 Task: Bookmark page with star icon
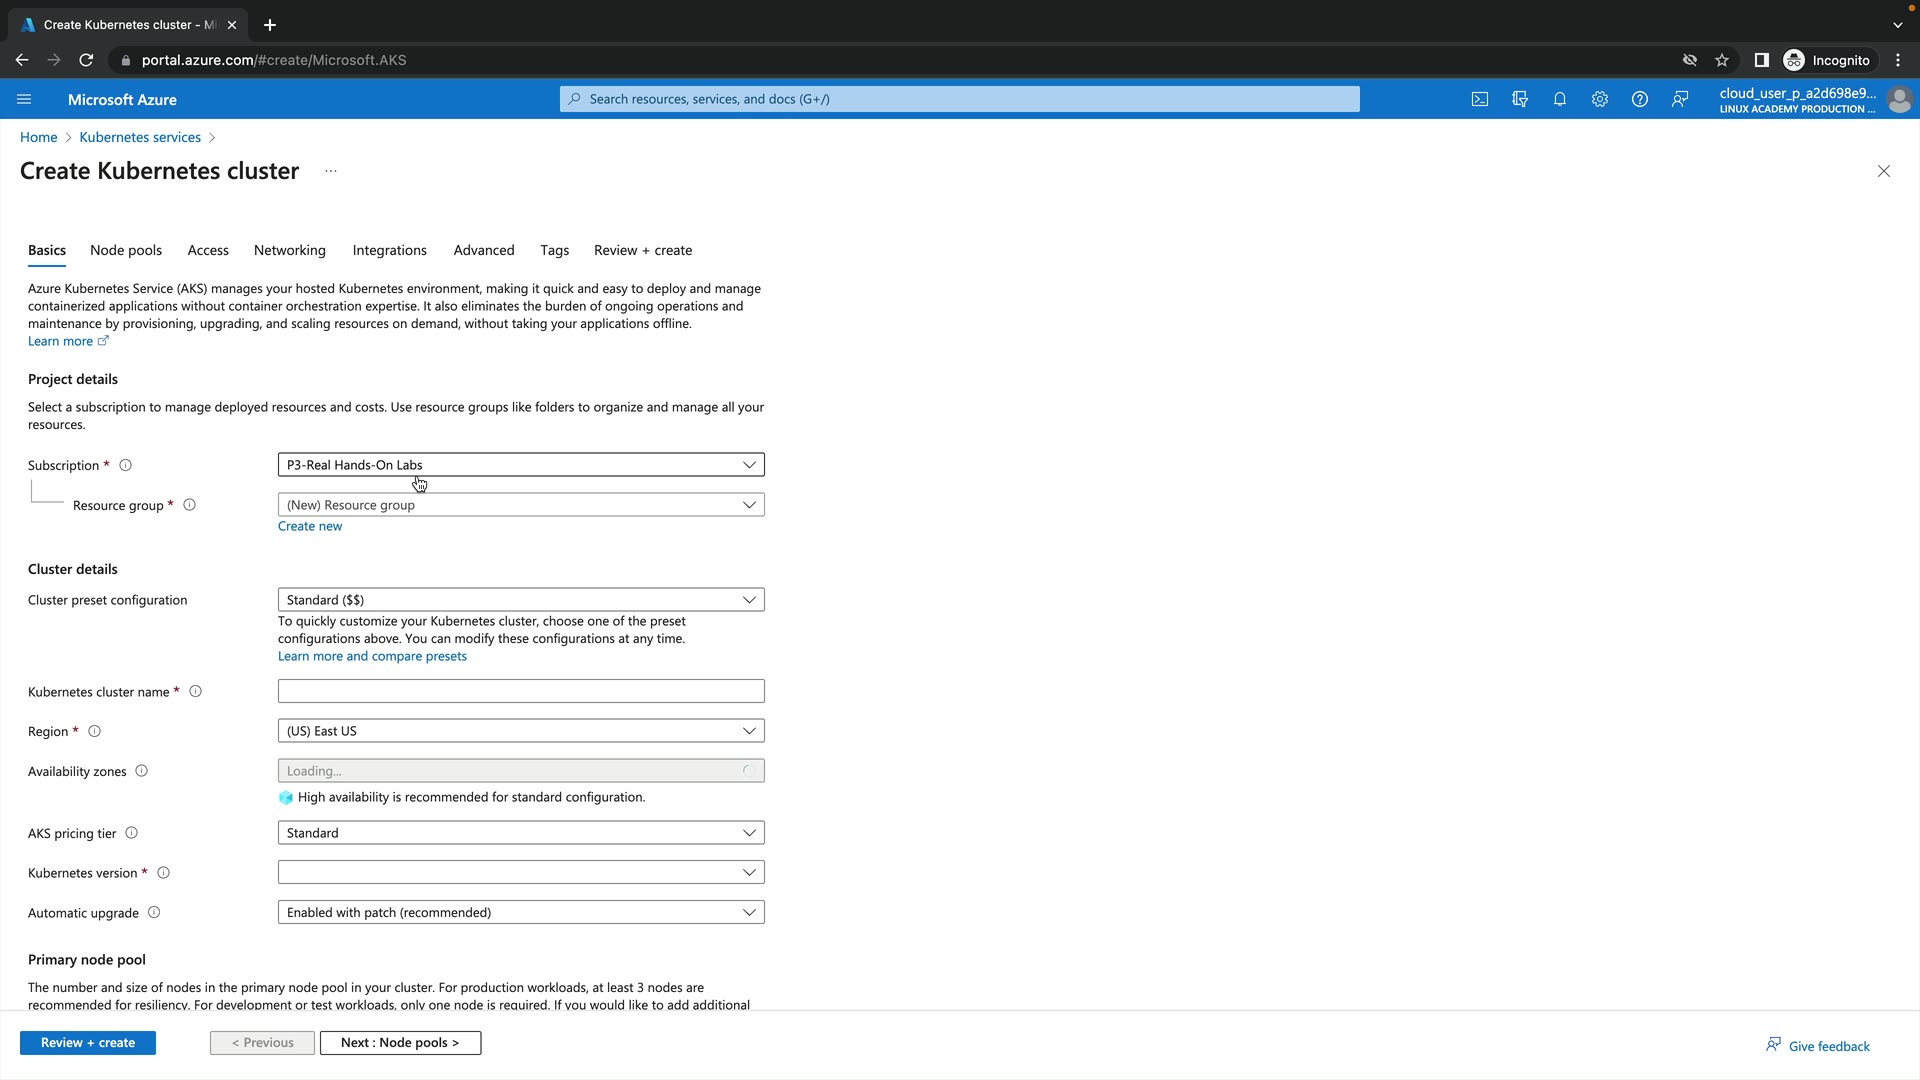[1721, 60]
